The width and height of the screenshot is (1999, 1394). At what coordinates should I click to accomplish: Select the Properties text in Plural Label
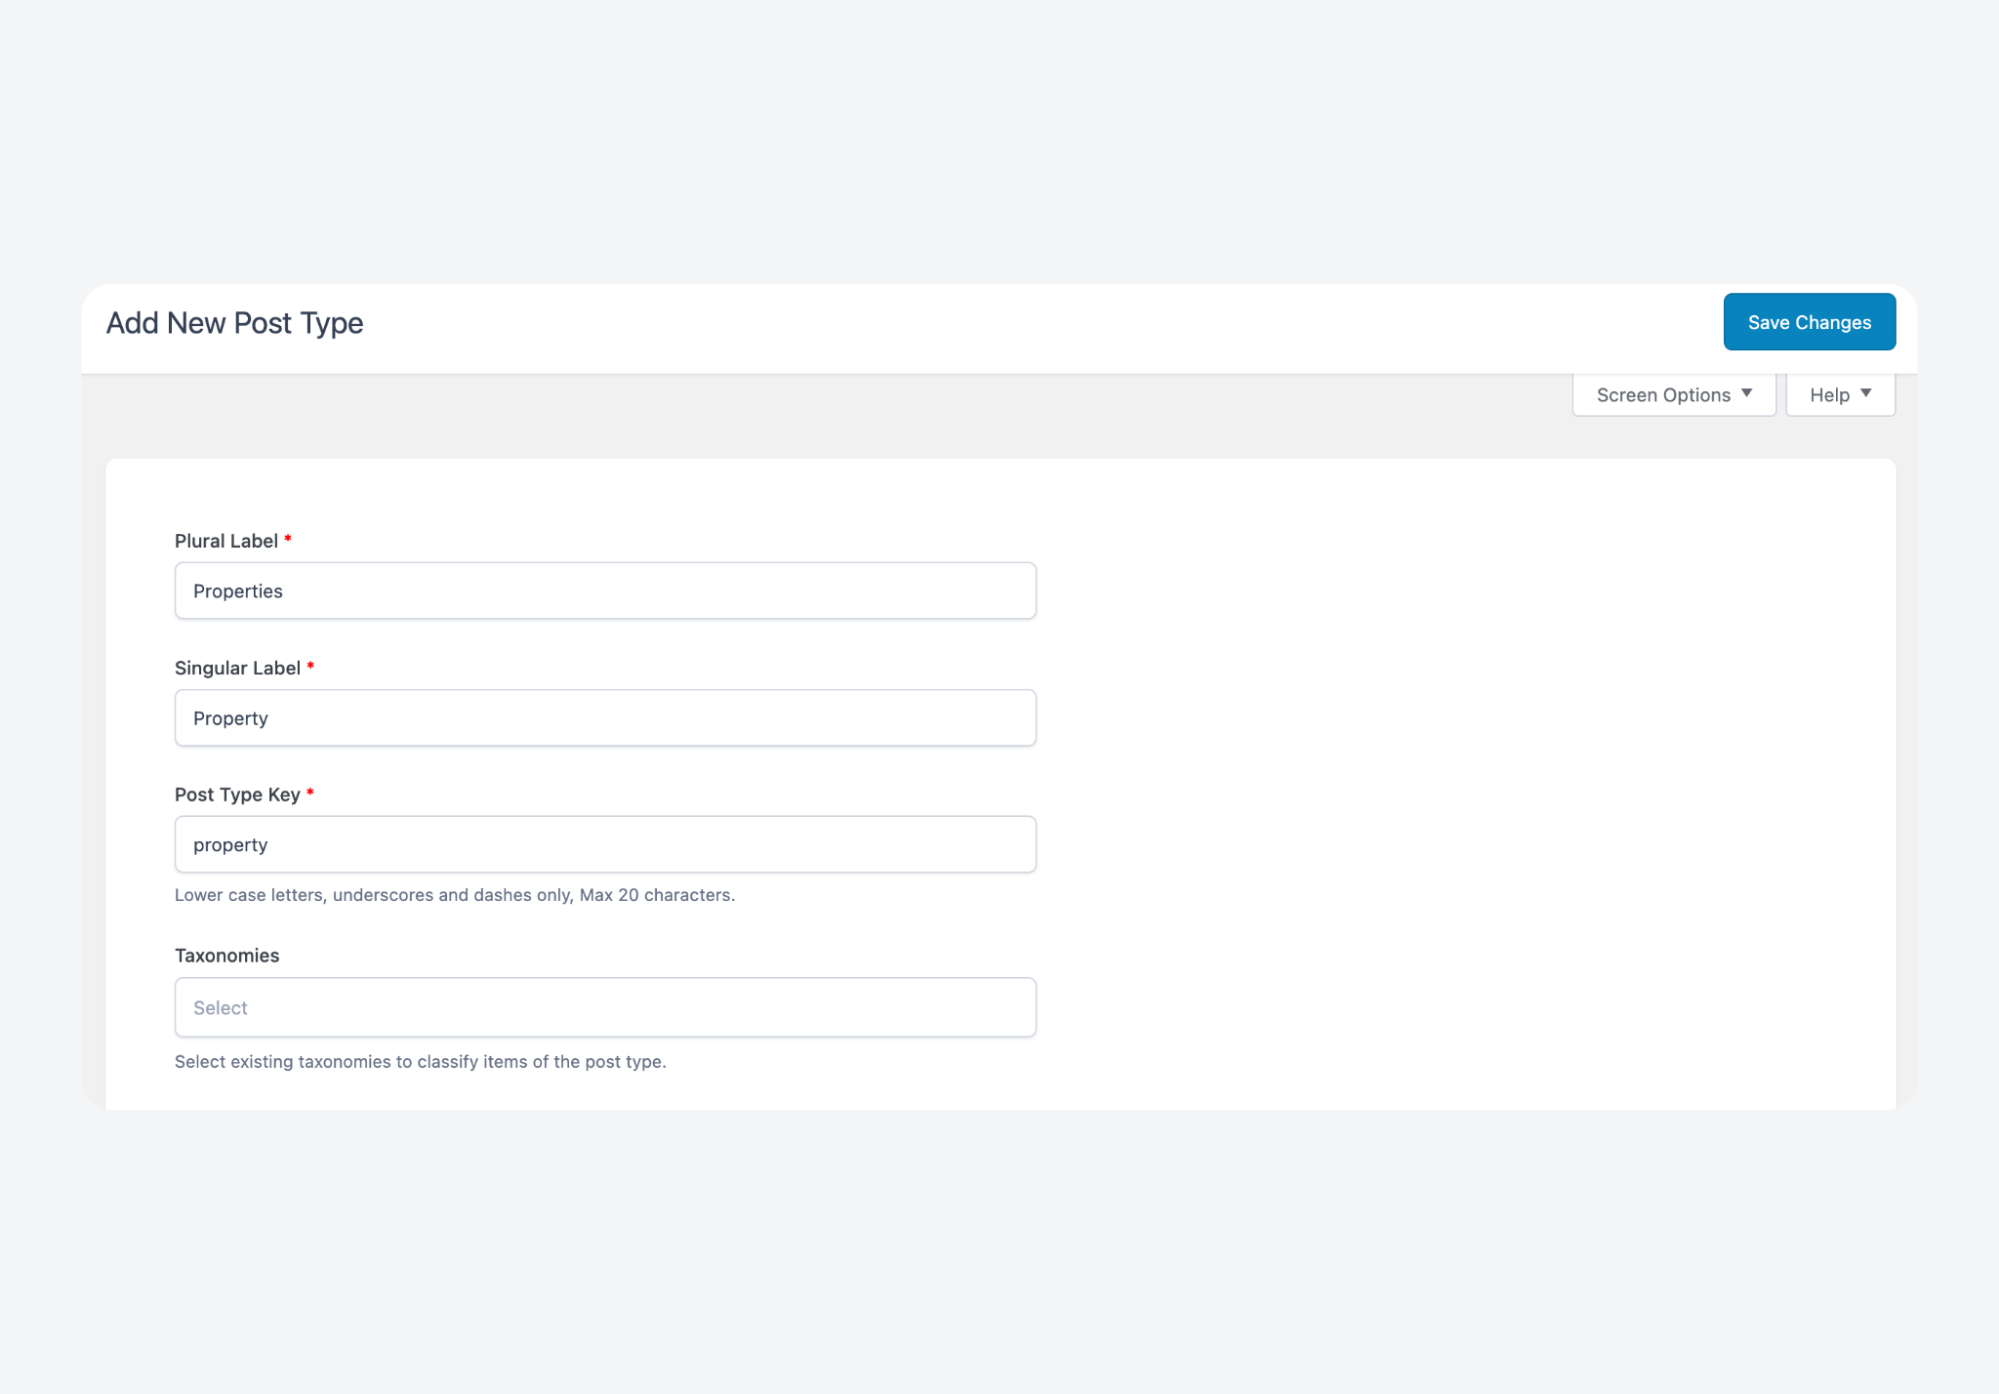[238, 590]
